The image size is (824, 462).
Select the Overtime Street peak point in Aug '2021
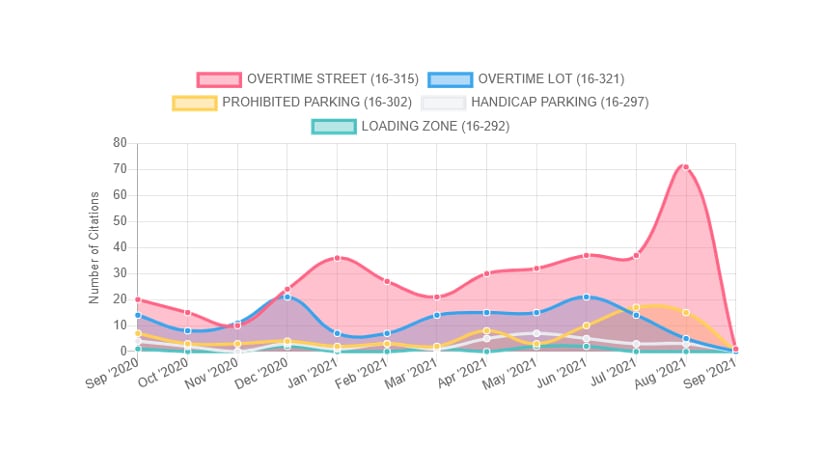686,167
